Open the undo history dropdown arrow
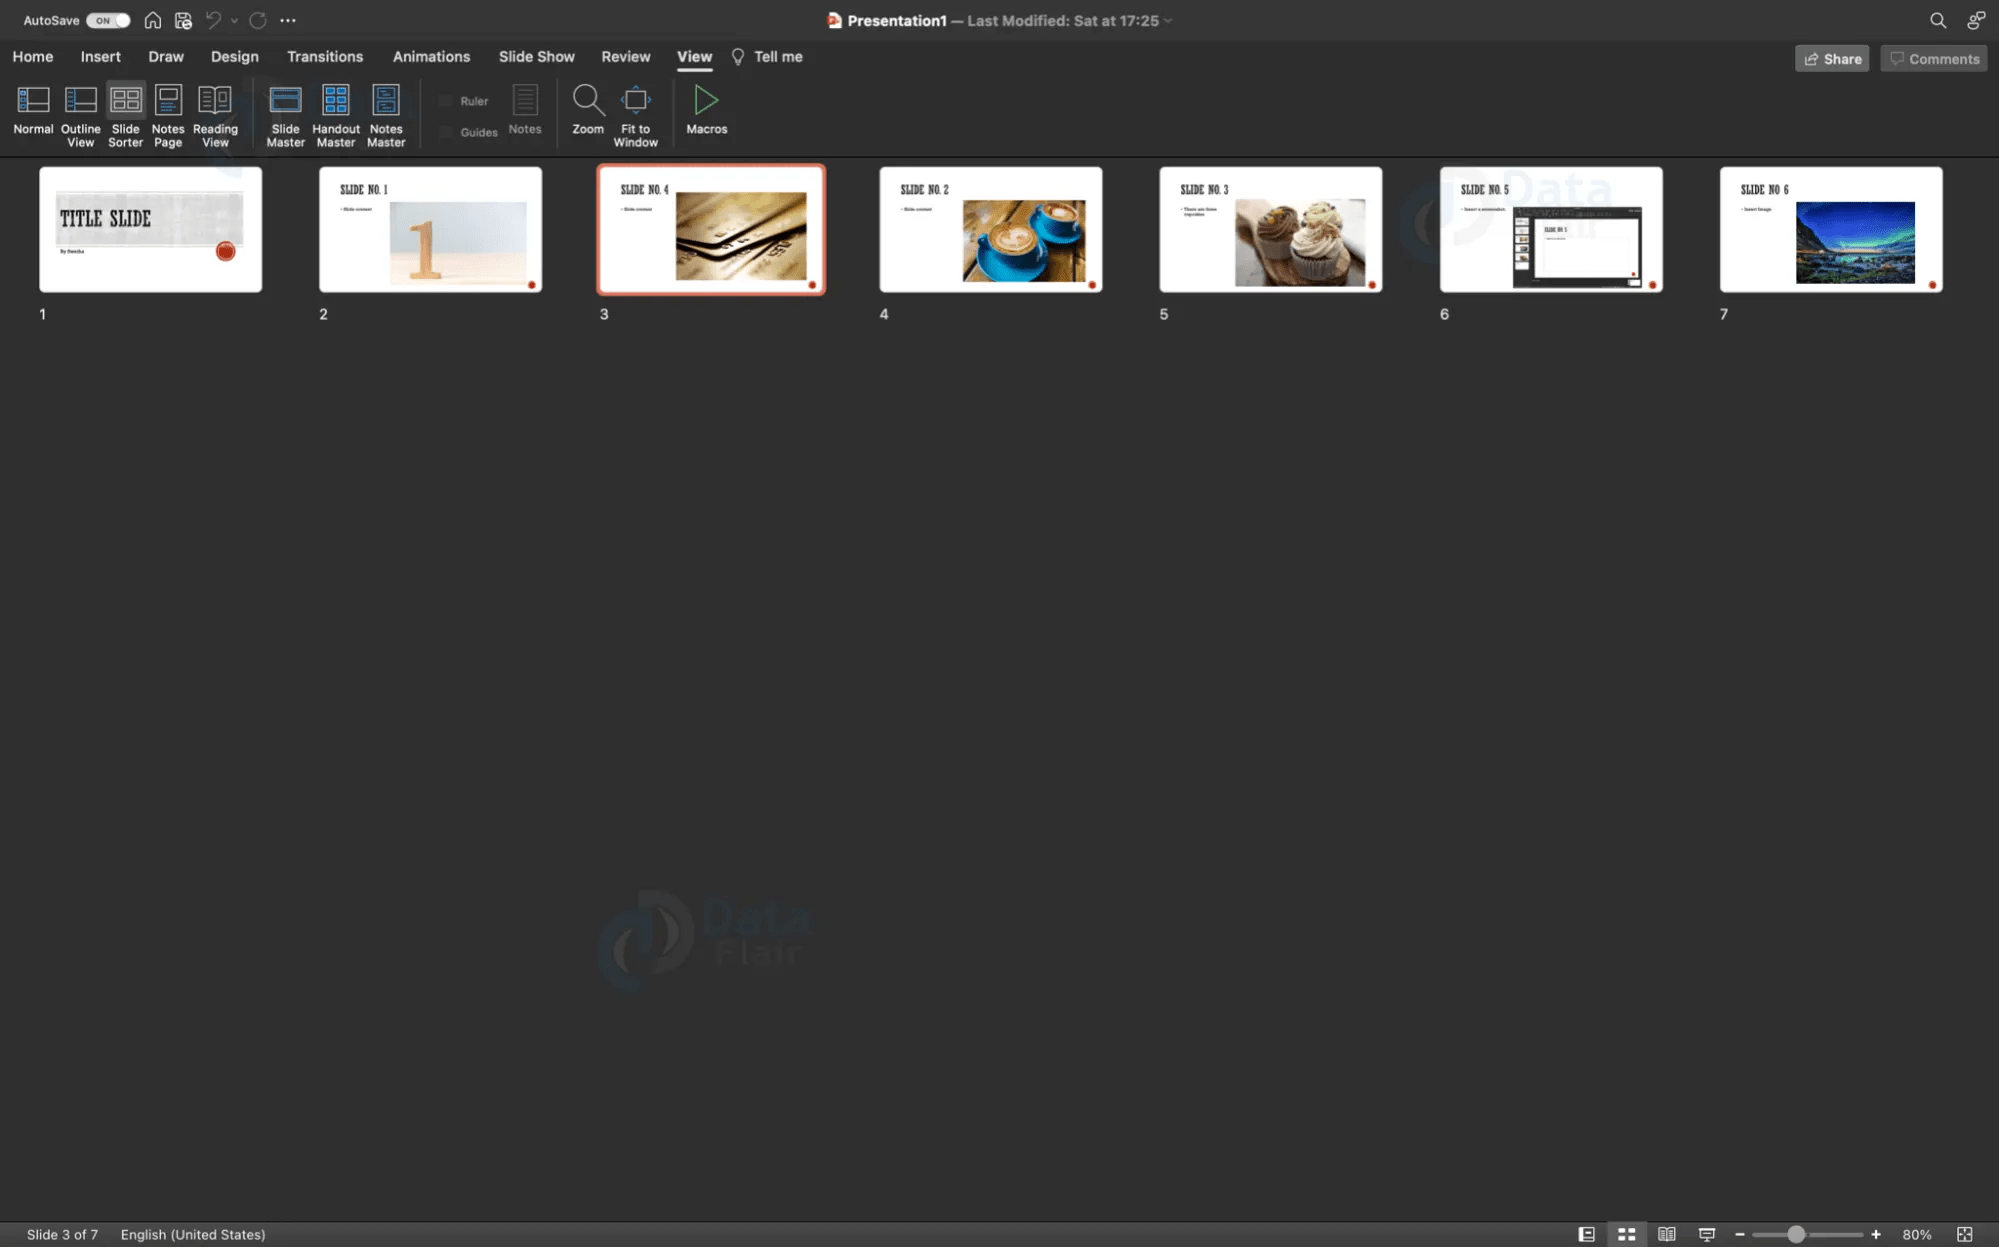Screen dimensions: 1999x1250 point(233,19)
